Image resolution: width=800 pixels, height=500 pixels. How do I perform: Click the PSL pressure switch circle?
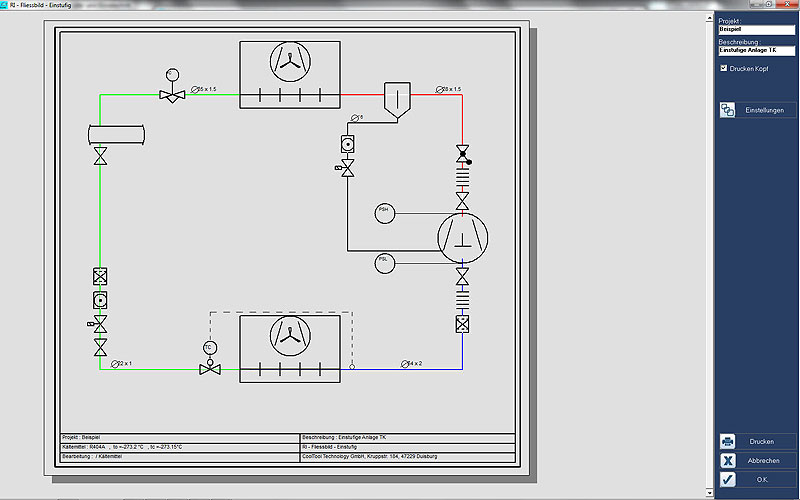[x=385, y=261]
